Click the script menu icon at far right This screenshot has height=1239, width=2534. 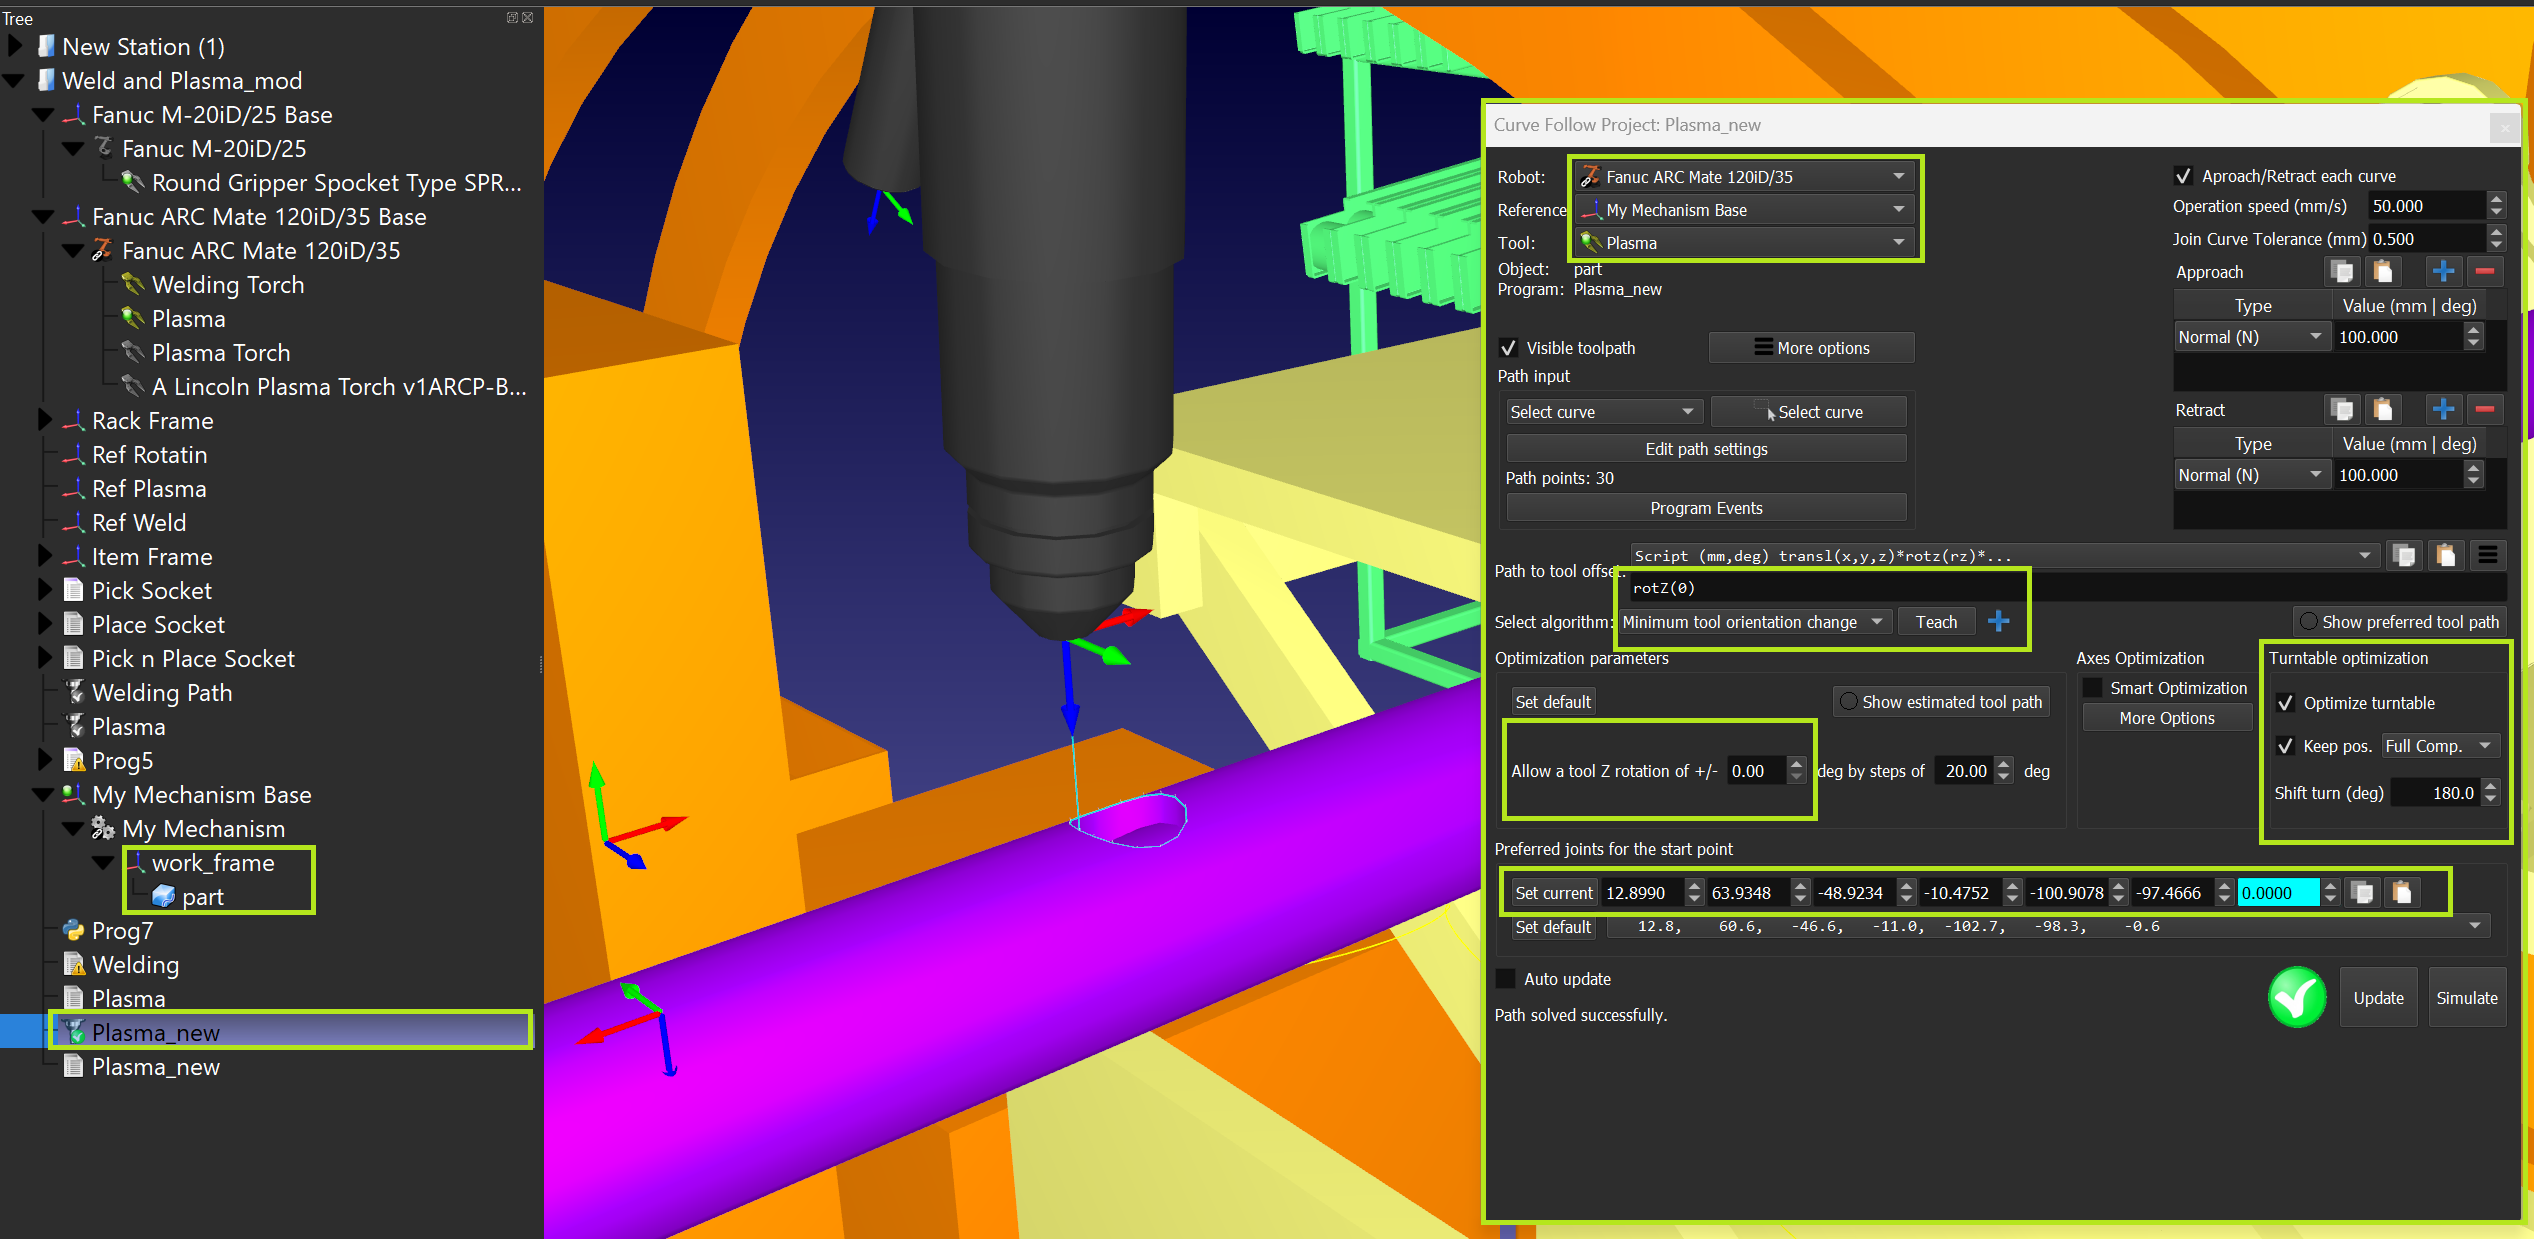point(2488,555)
